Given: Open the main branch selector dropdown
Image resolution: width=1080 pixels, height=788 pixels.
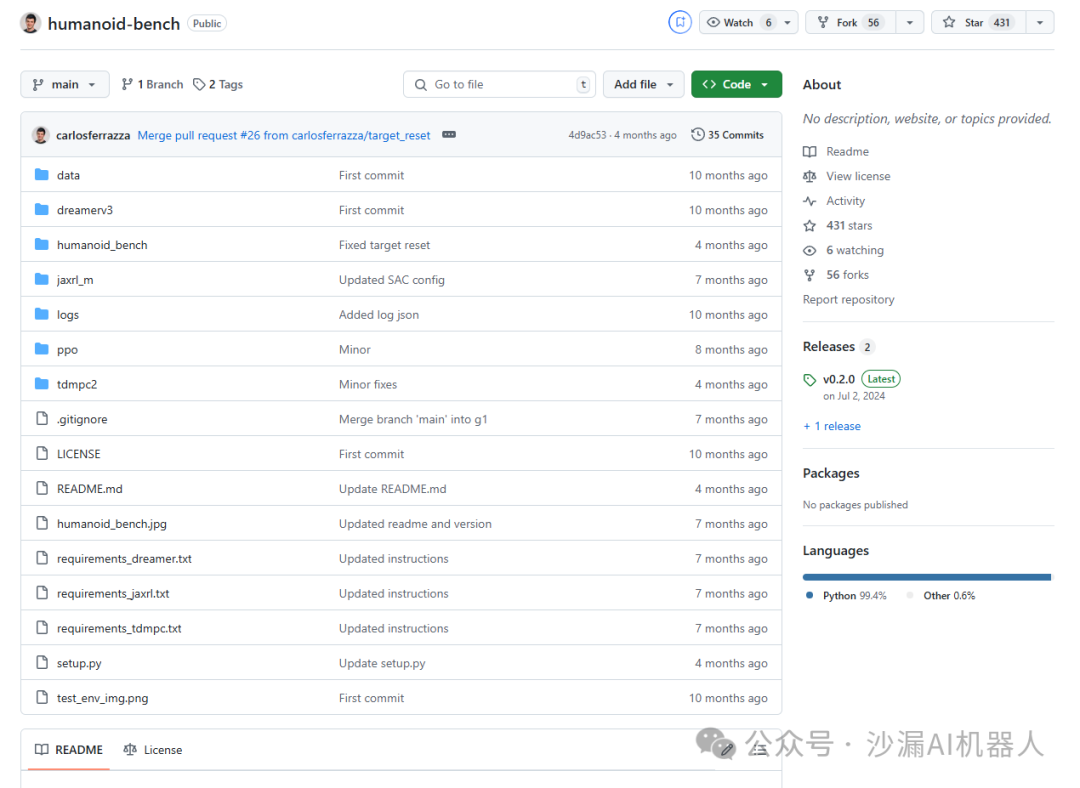Looking at the screenshot, I should coord(65,84).
